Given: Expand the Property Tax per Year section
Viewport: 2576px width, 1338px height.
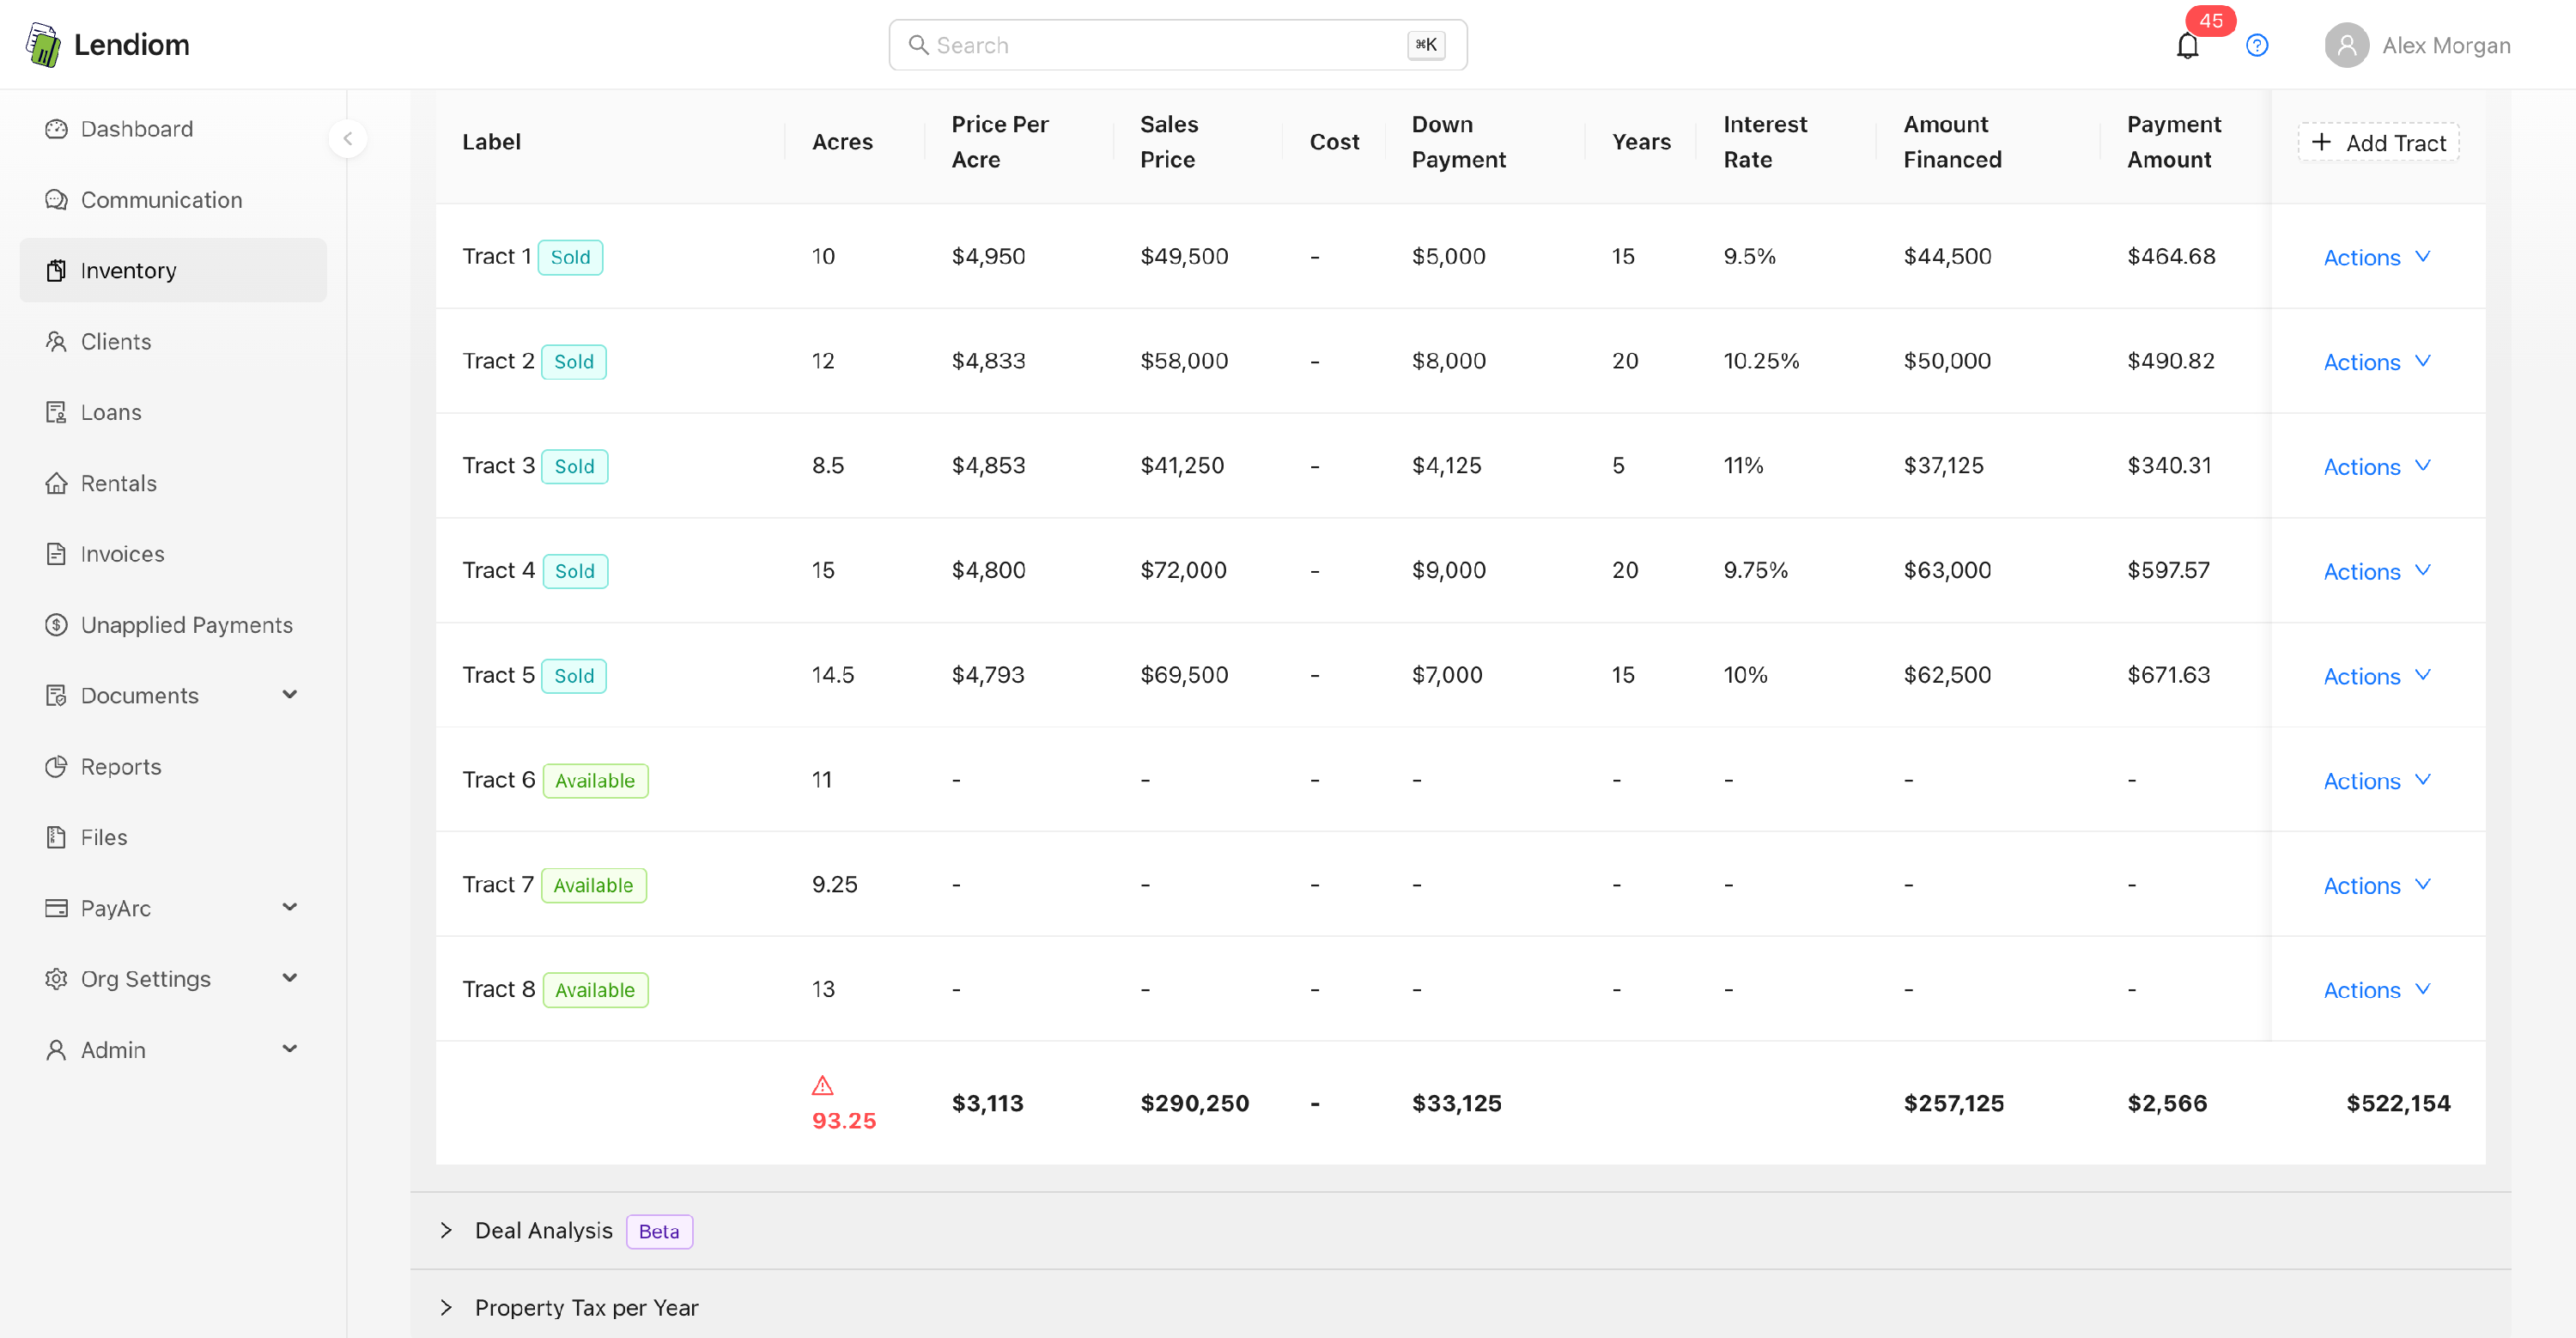Looking at the screenshot, I should point(446,1308).
